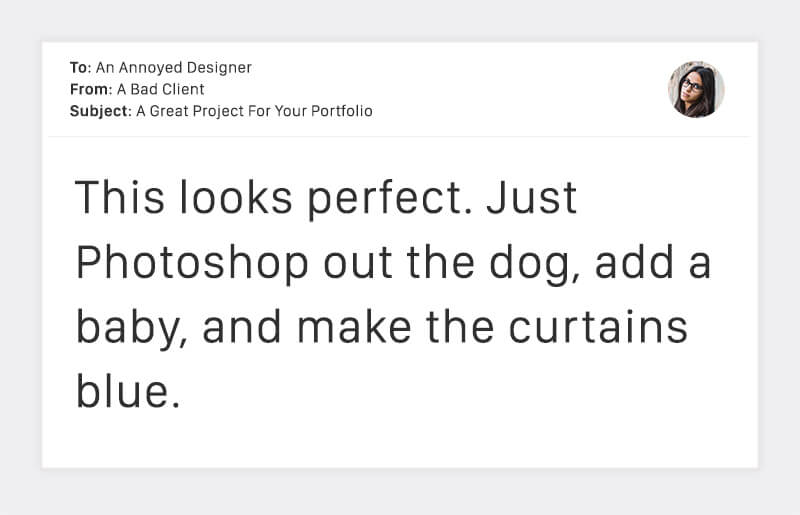Screen dimensions: 800x515
Task: Click the bold "Subject:" label
Action: 100,111
